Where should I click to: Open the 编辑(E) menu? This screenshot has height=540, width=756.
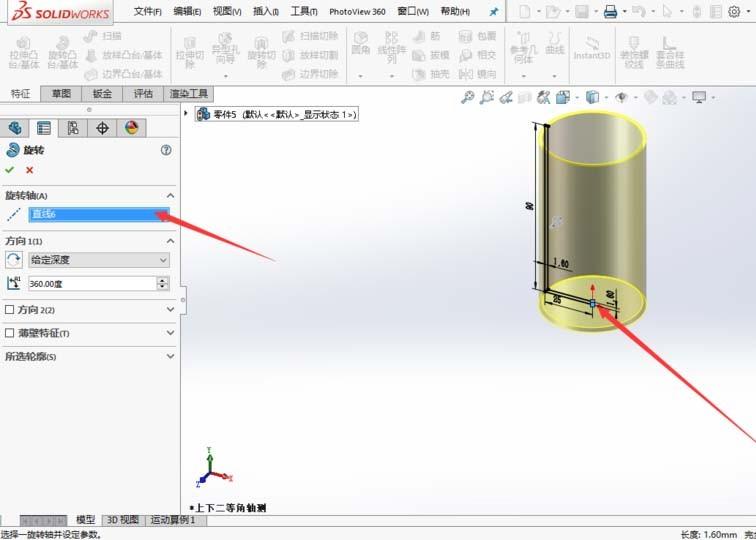point(187,12)
